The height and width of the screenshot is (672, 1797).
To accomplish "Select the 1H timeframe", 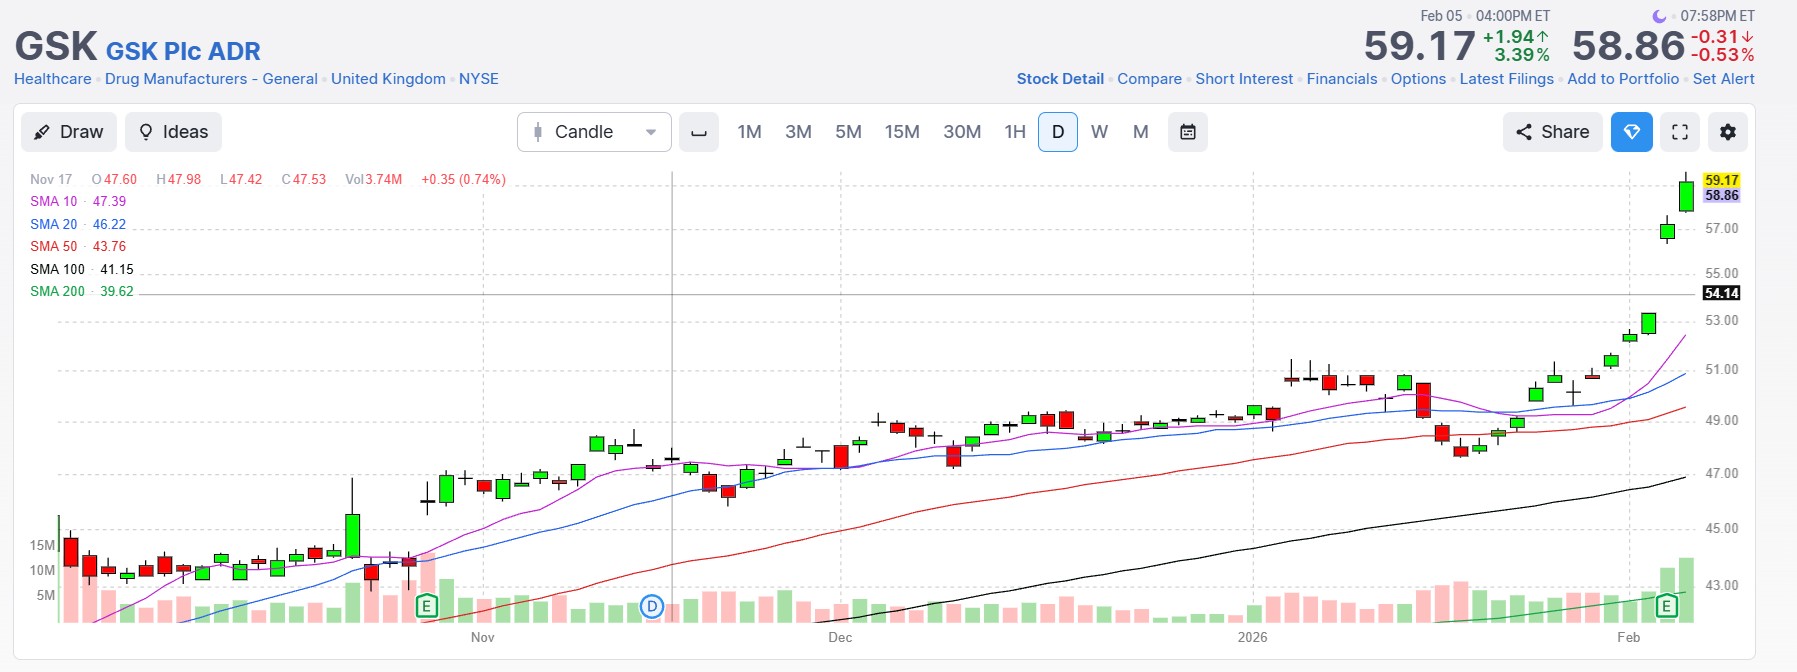I will click(x=1015, y=132).
